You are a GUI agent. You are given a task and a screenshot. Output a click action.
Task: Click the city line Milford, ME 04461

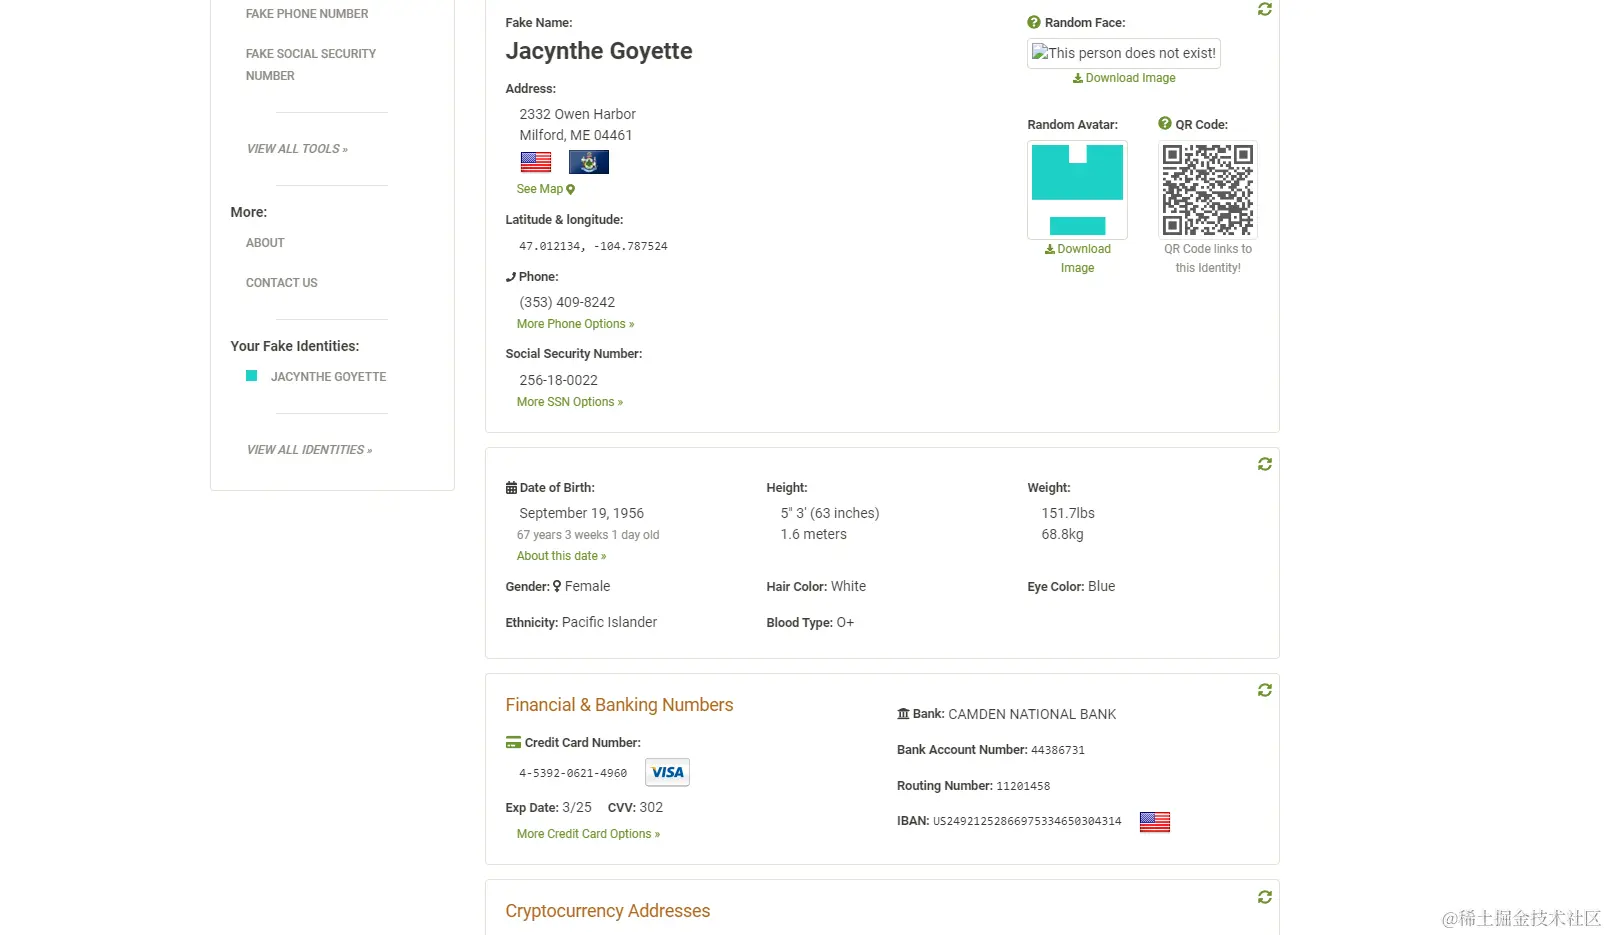coord(576,135)
